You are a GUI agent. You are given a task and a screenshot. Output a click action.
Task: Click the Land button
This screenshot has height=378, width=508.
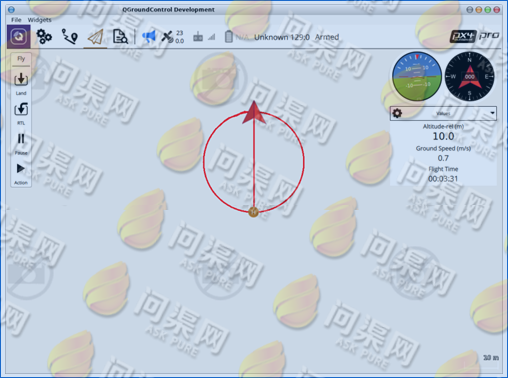[x=21, y=83]
